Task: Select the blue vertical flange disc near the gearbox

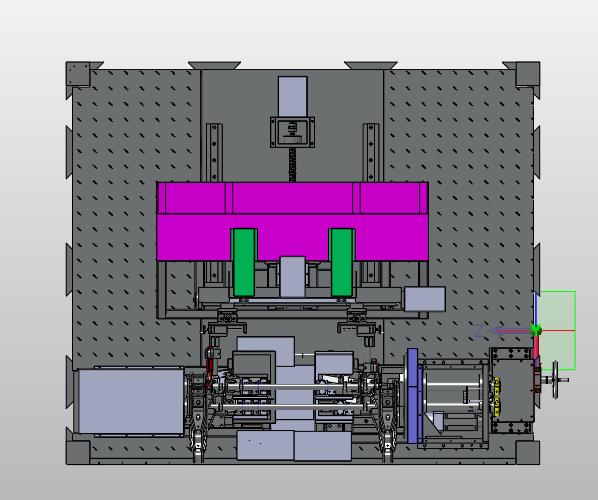Action: tap(413, 395)
